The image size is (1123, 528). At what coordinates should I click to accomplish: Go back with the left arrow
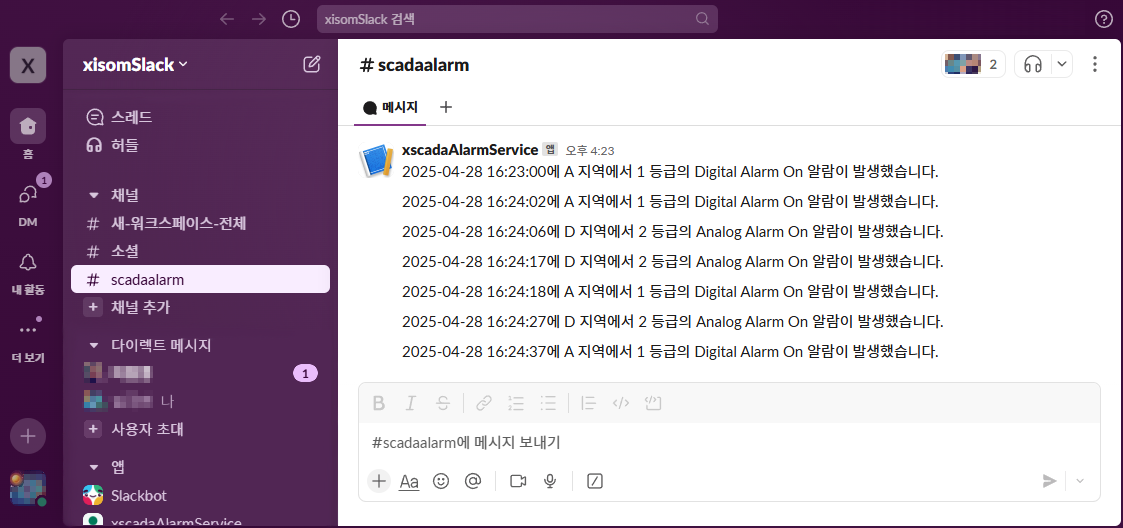[227, 19]
